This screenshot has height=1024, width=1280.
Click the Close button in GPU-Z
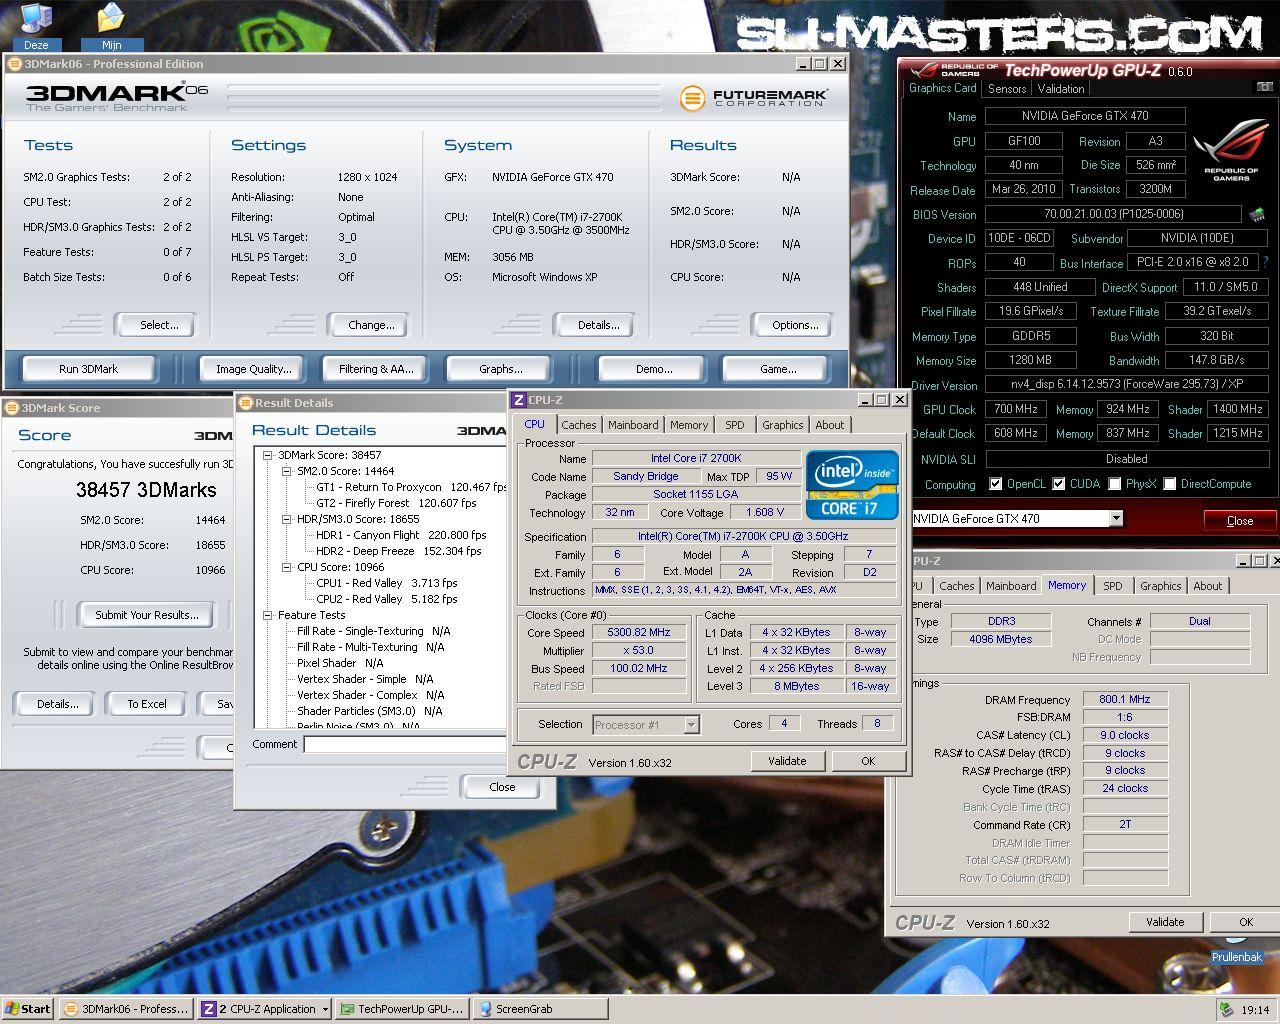tap(1239, 520)
